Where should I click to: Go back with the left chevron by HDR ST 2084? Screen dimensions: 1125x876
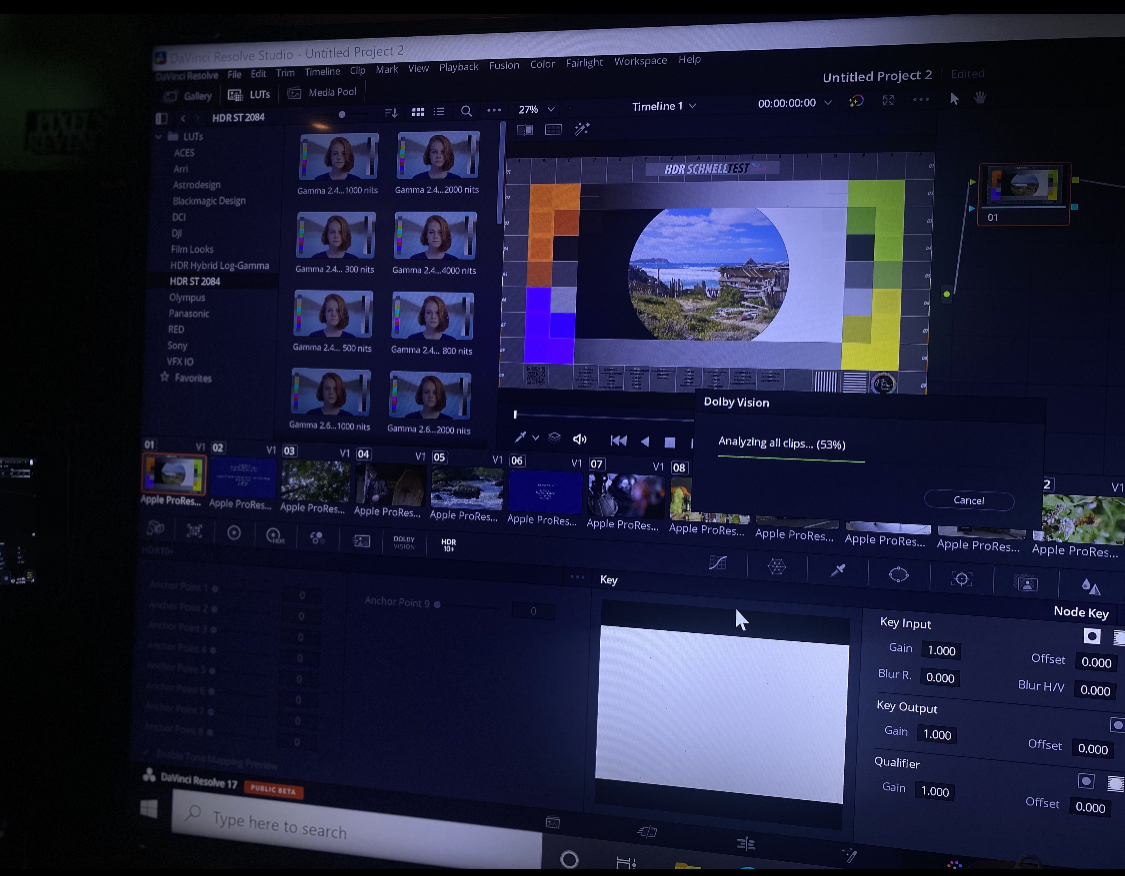point(183,118)
